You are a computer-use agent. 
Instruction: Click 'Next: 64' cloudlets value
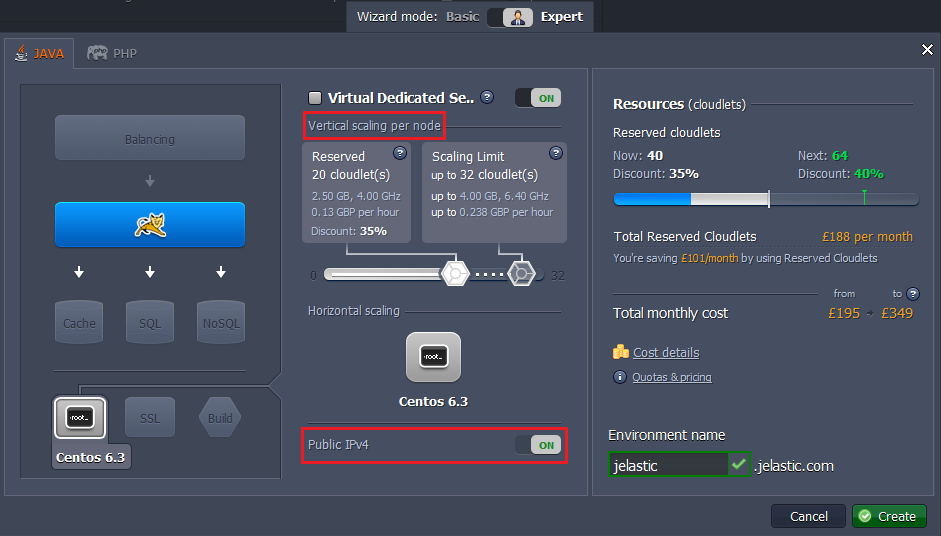coord(823,155)
